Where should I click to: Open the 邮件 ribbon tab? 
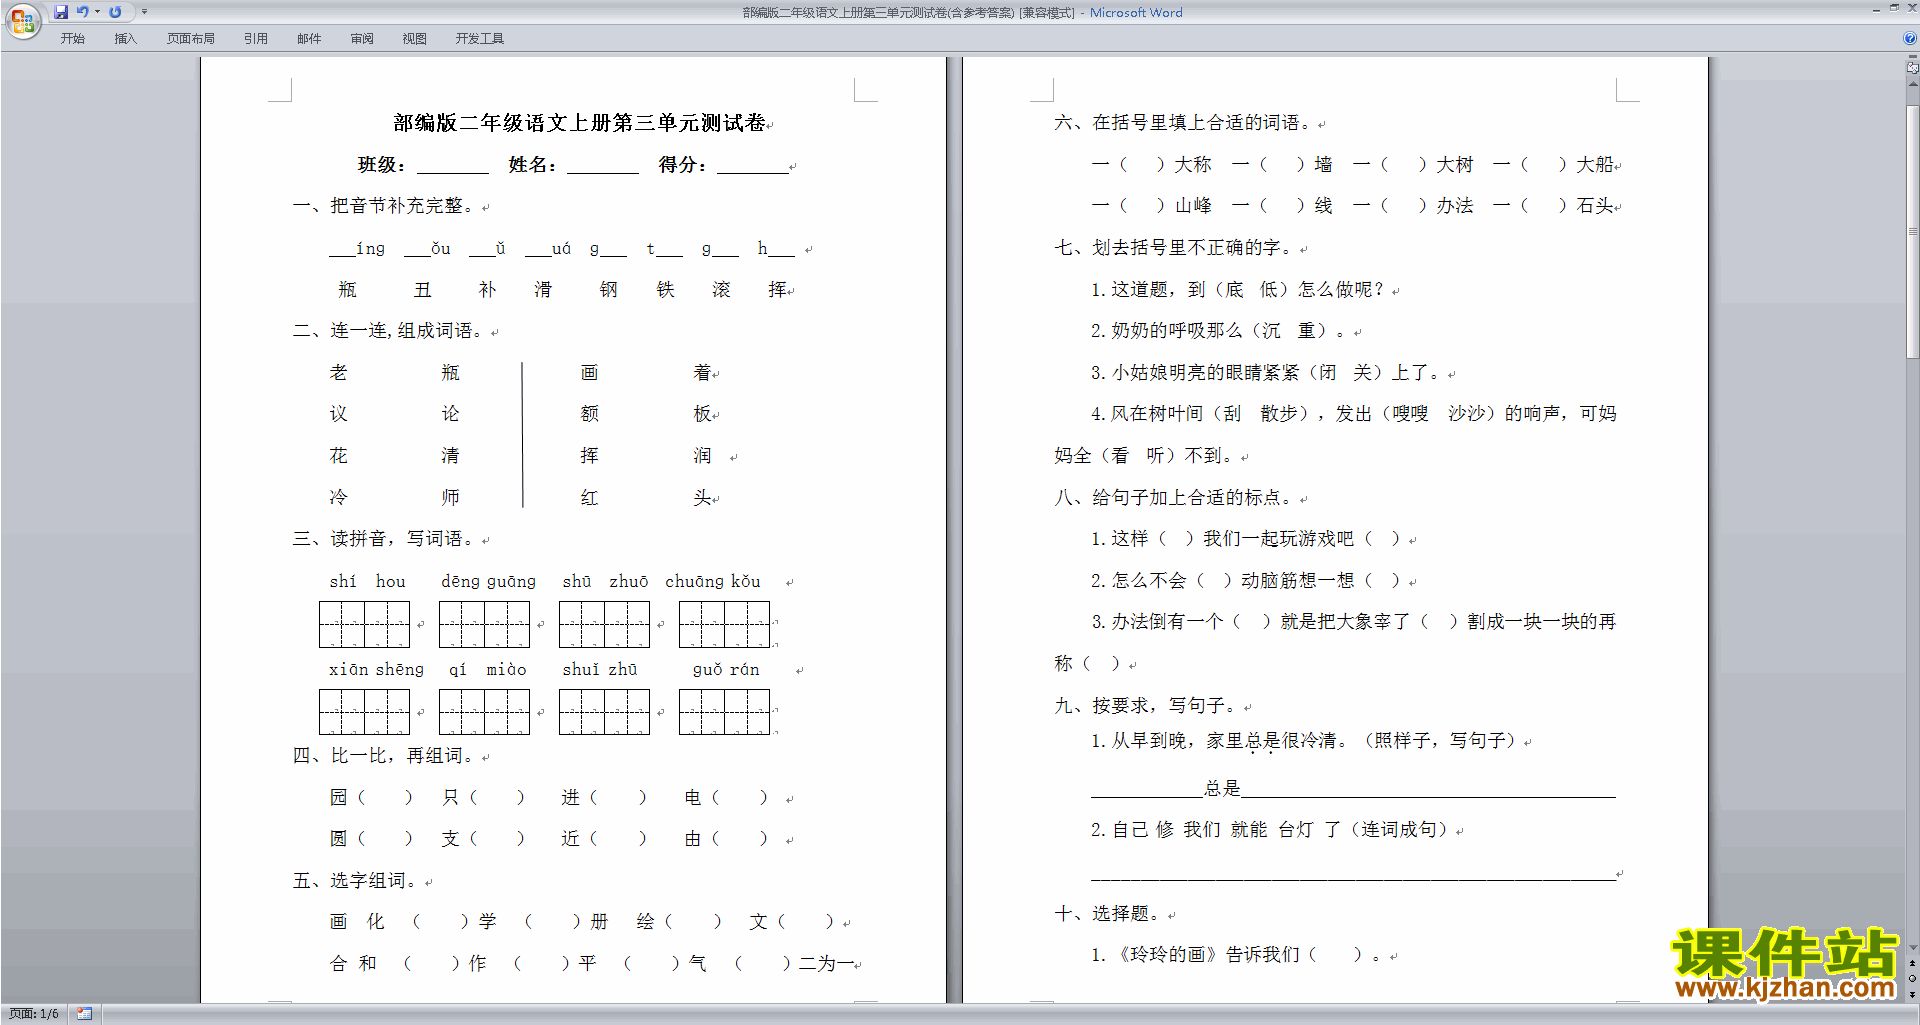coord(309,39)
